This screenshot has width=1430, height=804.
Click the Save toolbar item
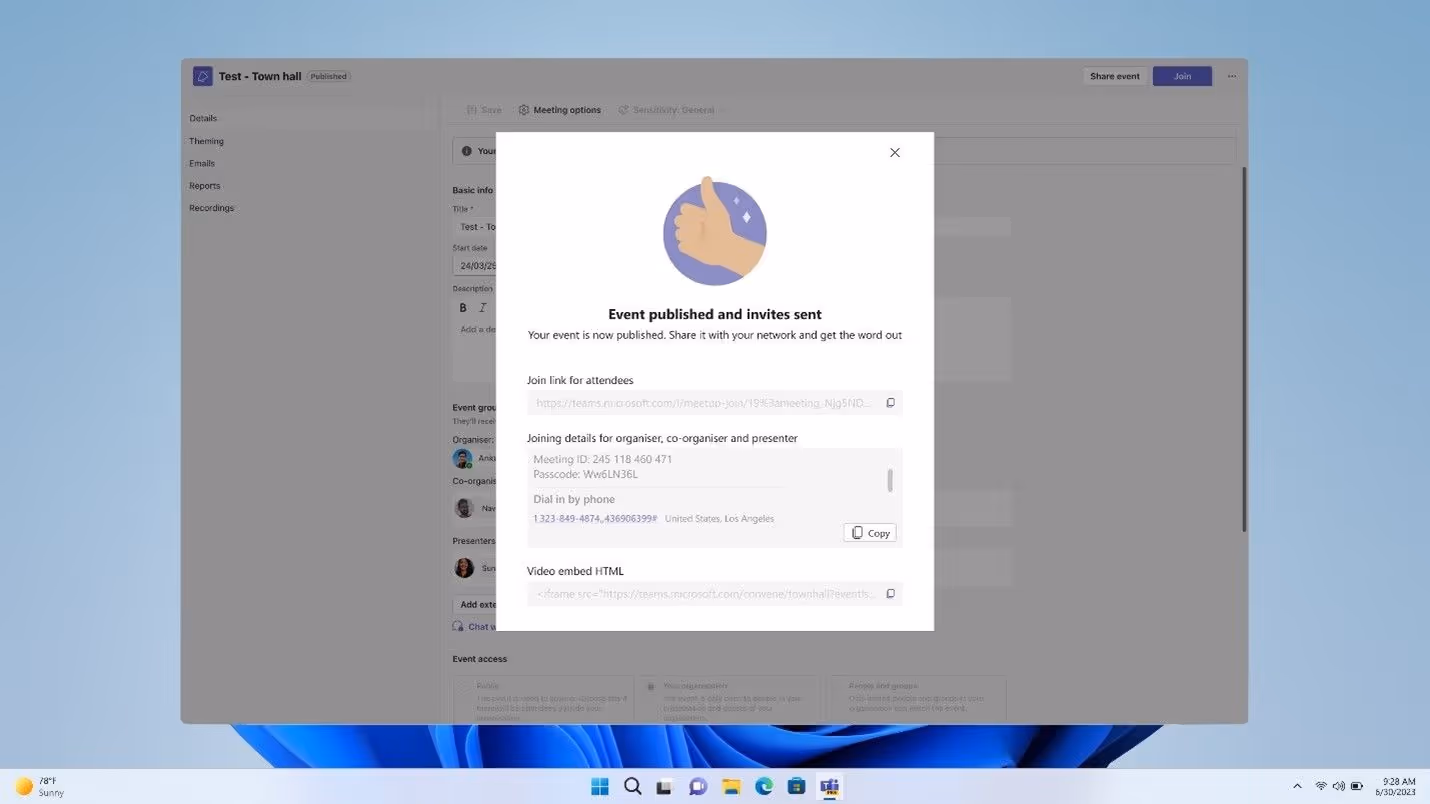coord(484,110)
